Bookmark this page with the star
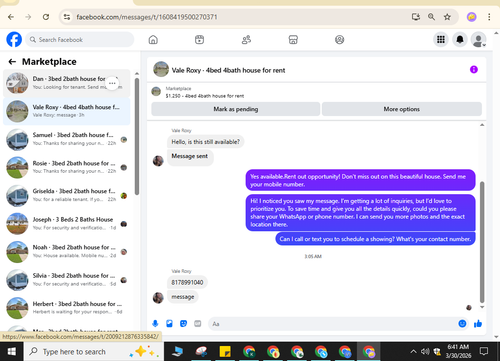Screen dimensions: 500x361 pyautogui.click(x=447, y=17)
